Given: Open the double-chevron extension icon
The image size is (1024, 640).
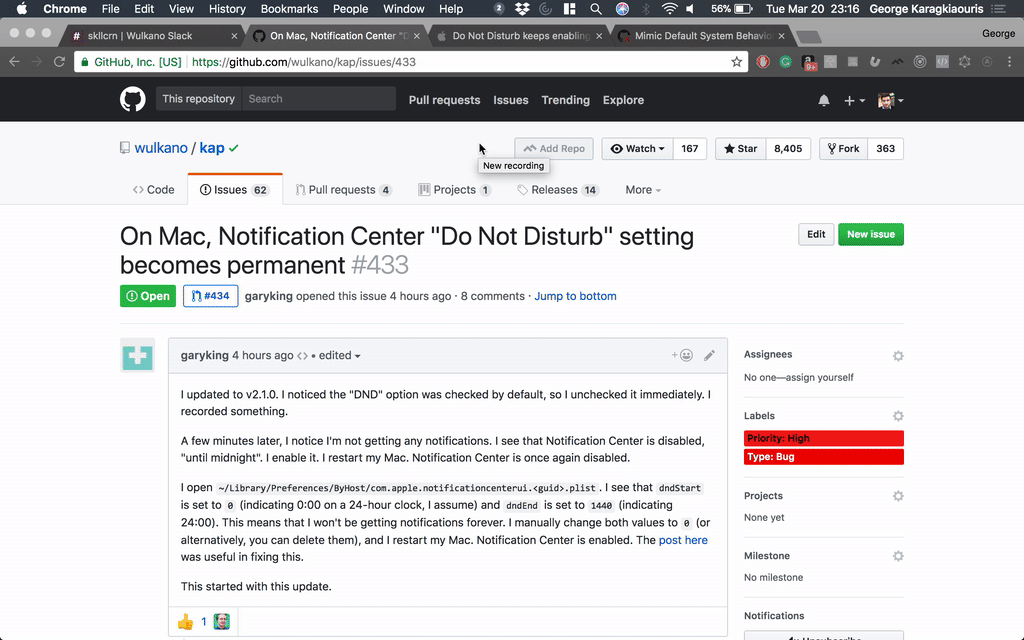Looking at the screenshot, I should [x=898, y=62].
